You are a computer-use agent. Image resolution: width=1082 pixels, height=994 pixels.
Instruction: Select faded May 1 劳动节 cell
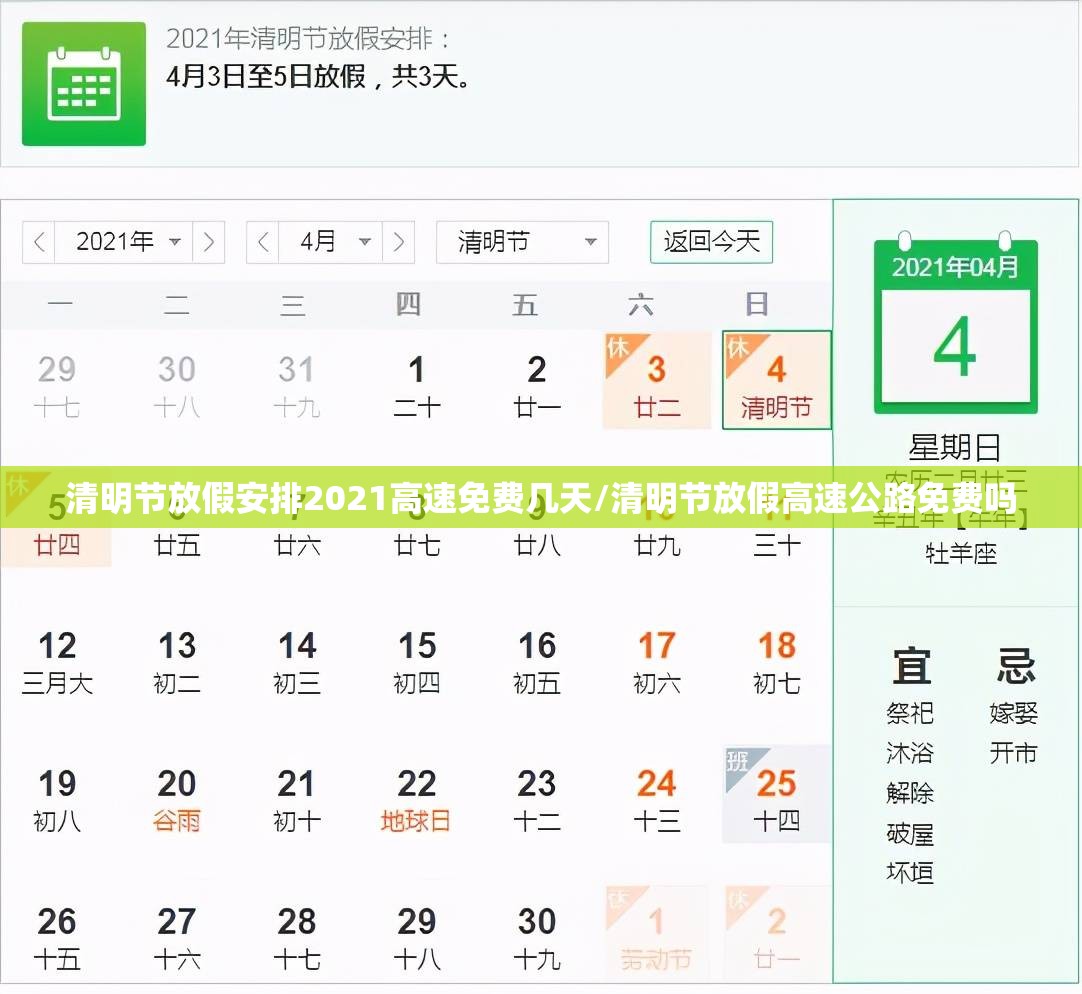pos(657,933)
